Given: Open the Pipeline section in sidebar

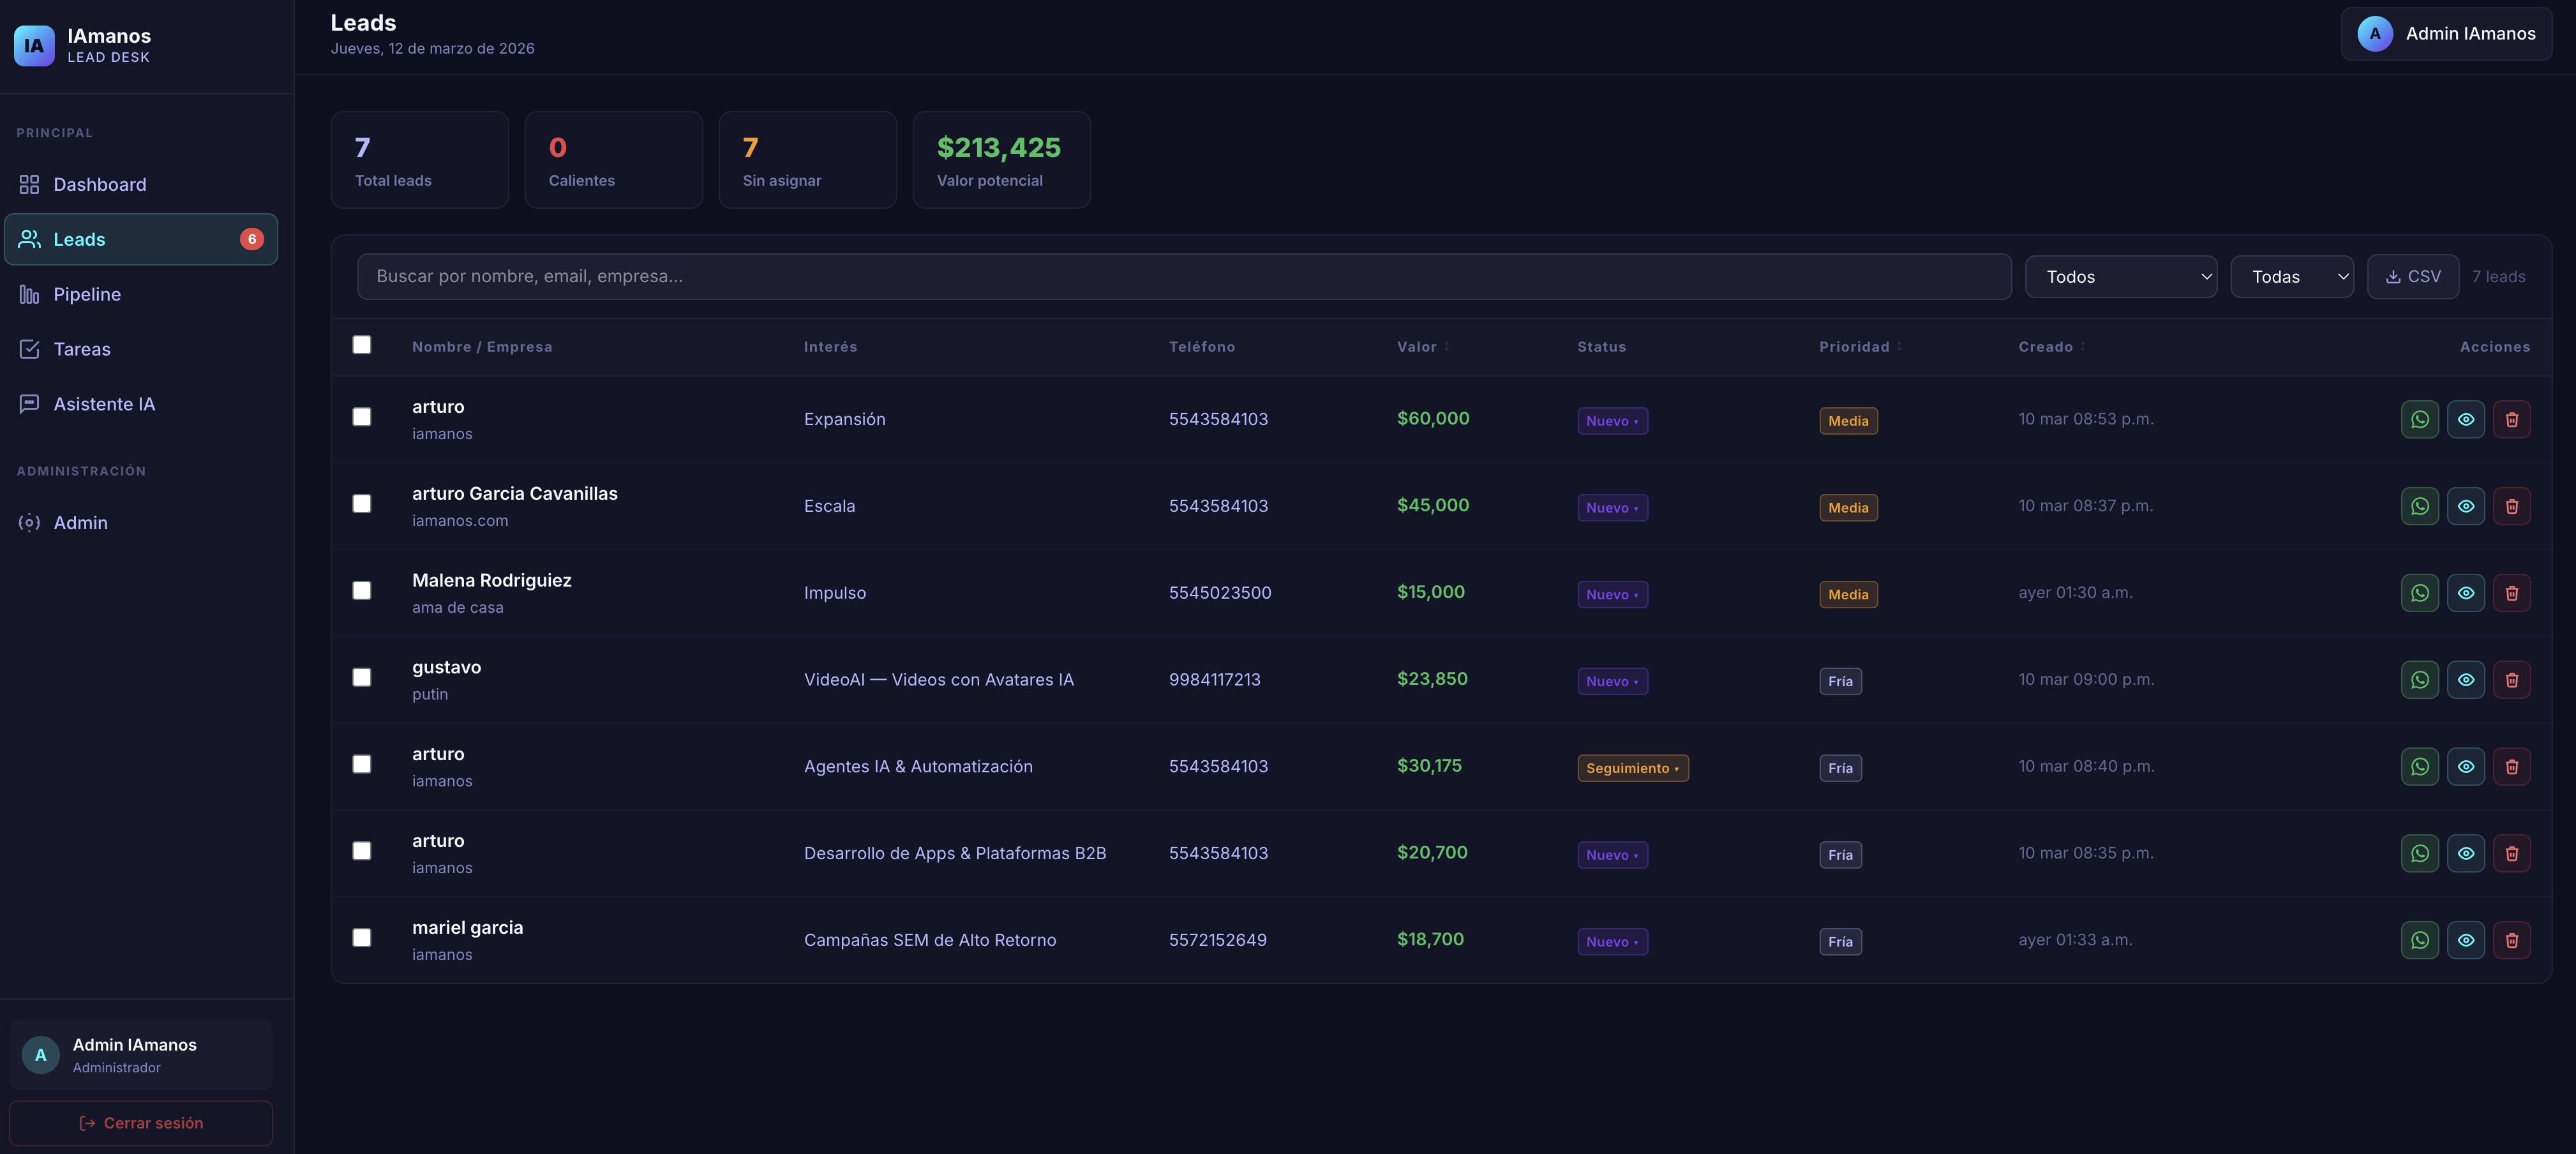Looking at the screenshot, I should point(87,294).
